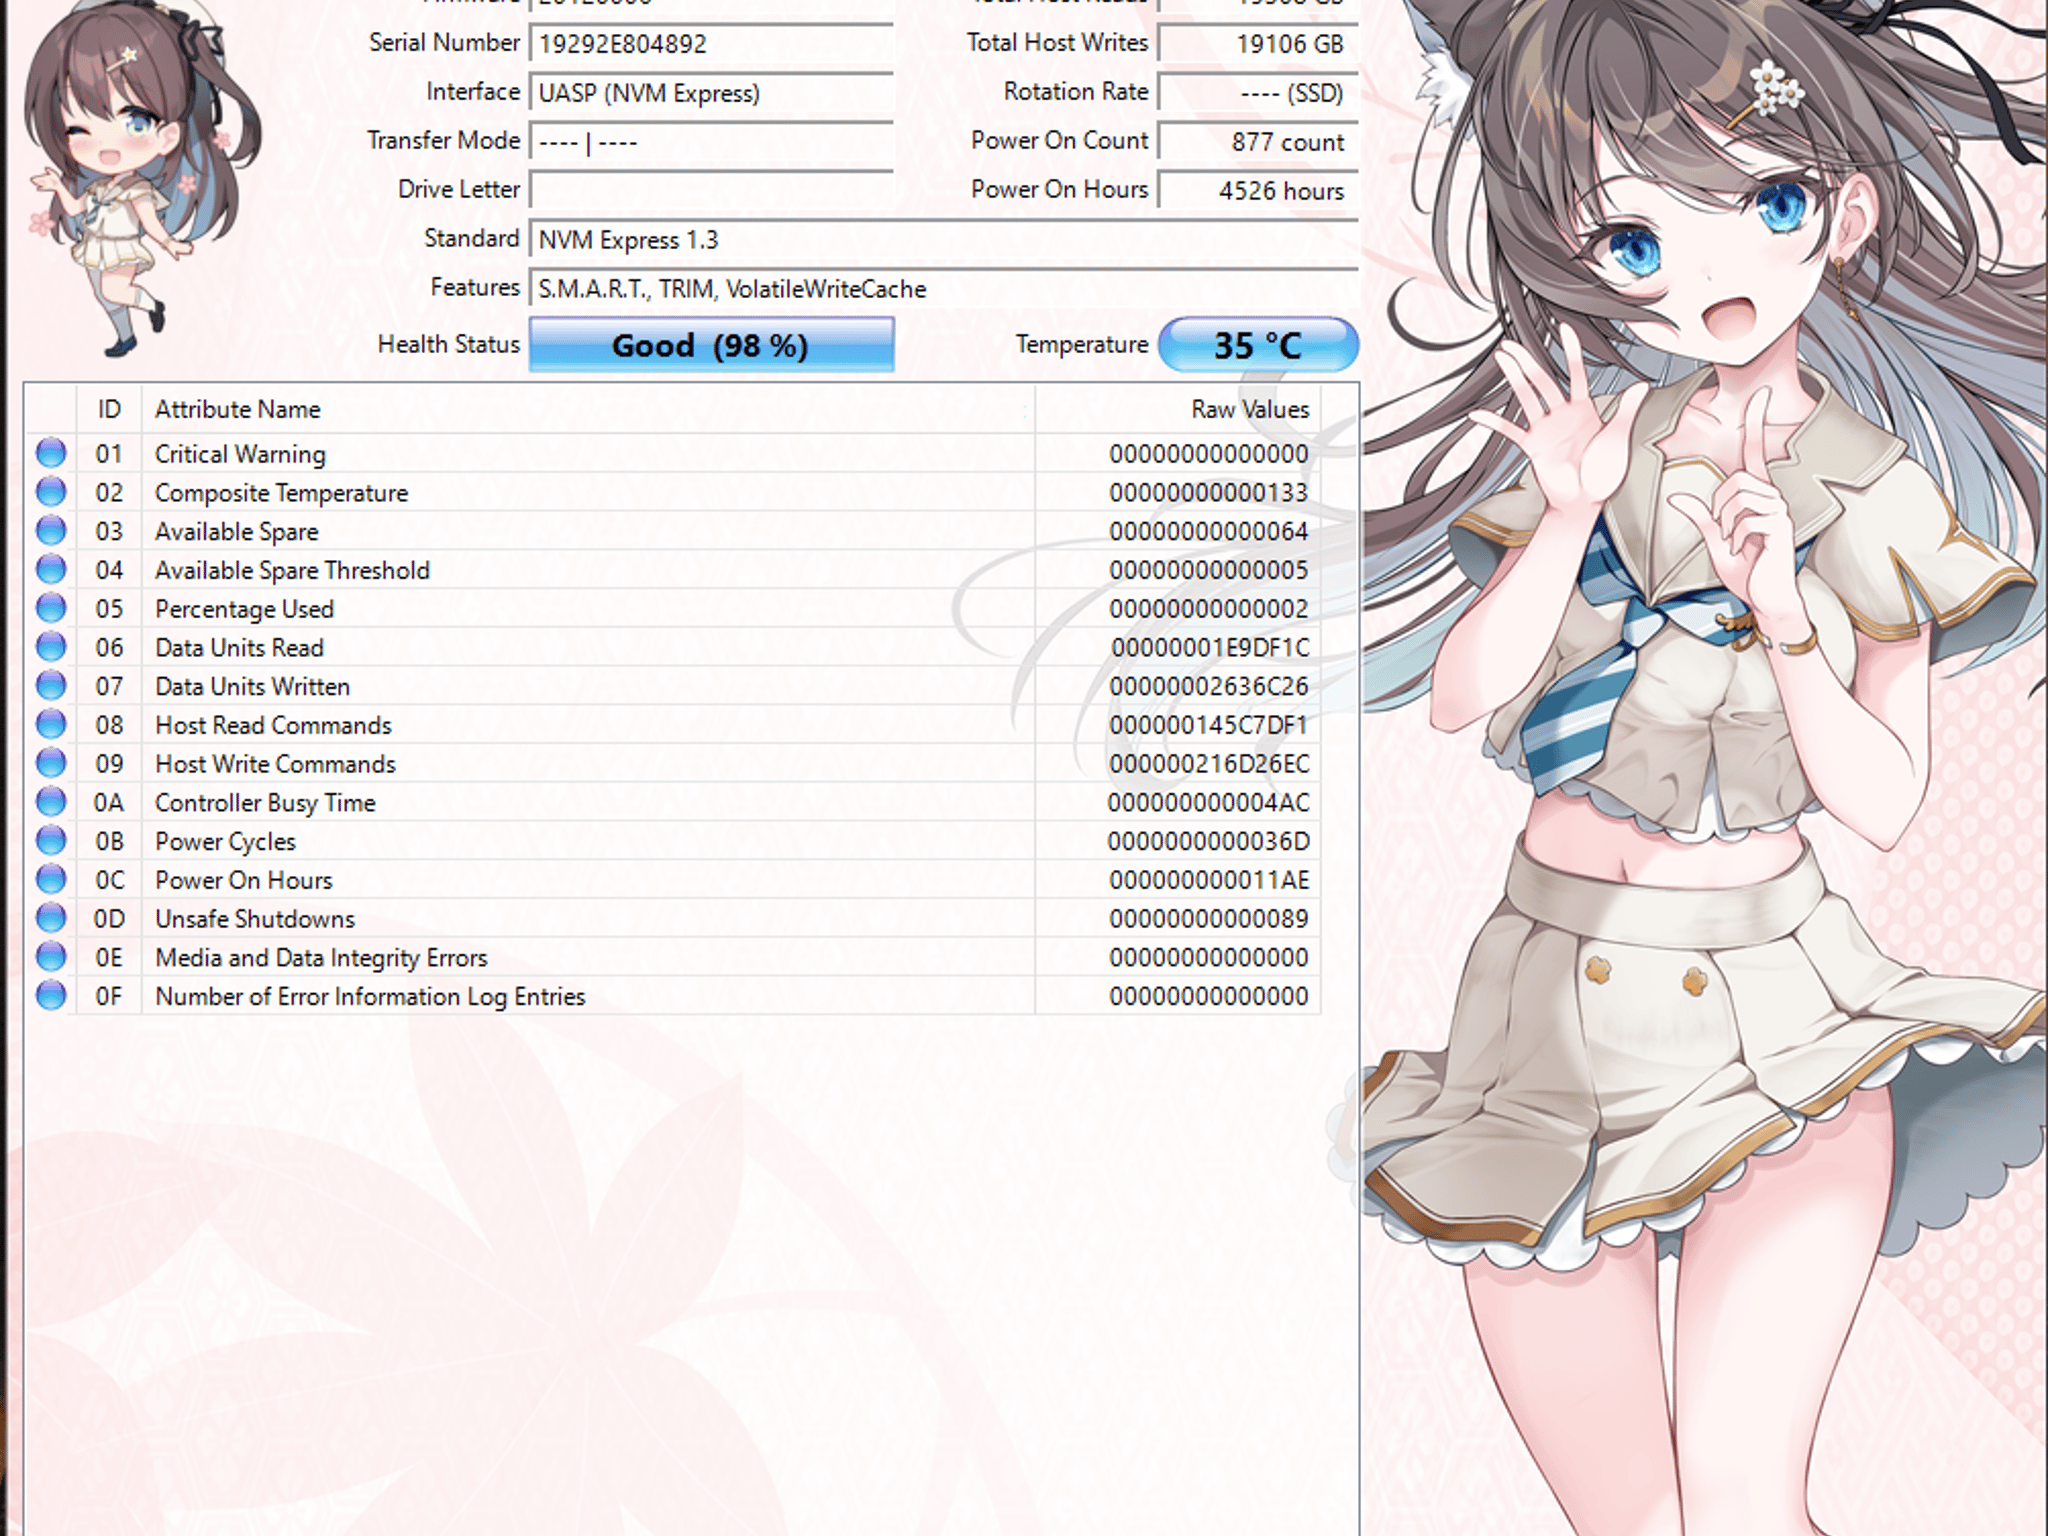Image resolution: width=2048 pixels, height=1536 pixels.
Task: Click the Data Units Written status orb
Action: (x=51, y=686)
